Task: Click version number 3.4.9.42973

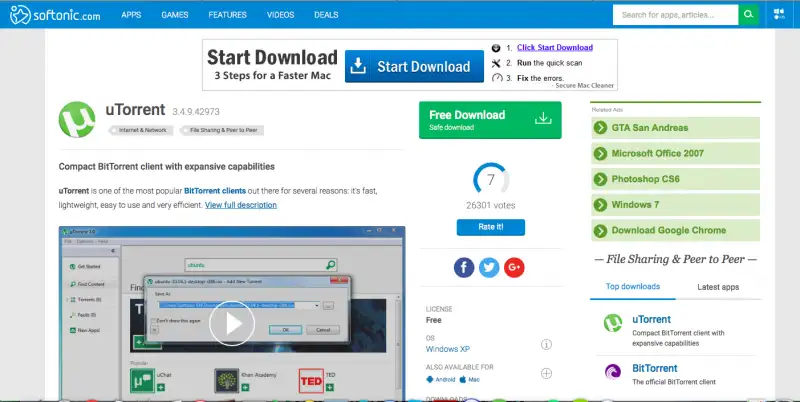Action: click(196, 112)
